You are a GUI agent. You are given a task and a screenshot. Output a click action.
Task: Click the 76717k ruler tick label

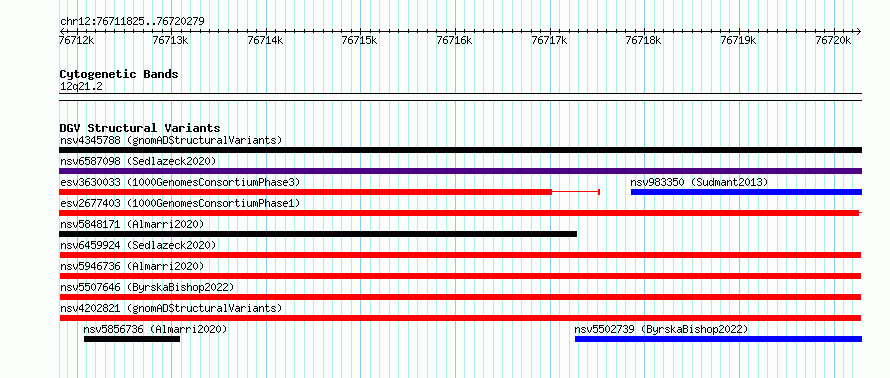tap(549, 40)
